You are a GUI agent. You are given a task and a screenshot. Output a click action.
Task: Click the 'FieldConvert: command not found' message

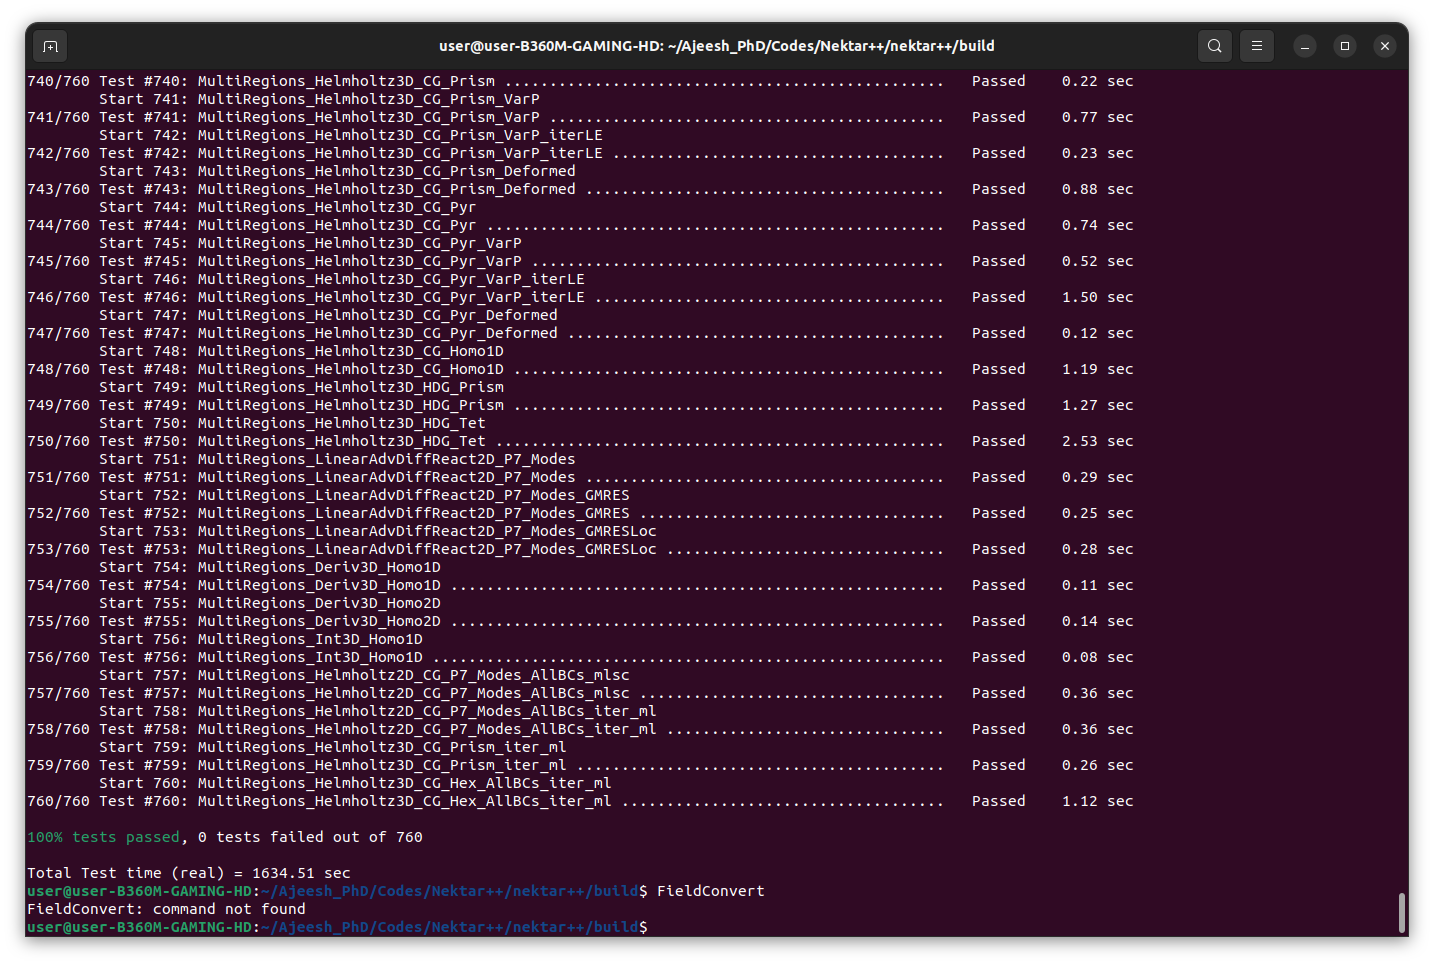(166, 909)
